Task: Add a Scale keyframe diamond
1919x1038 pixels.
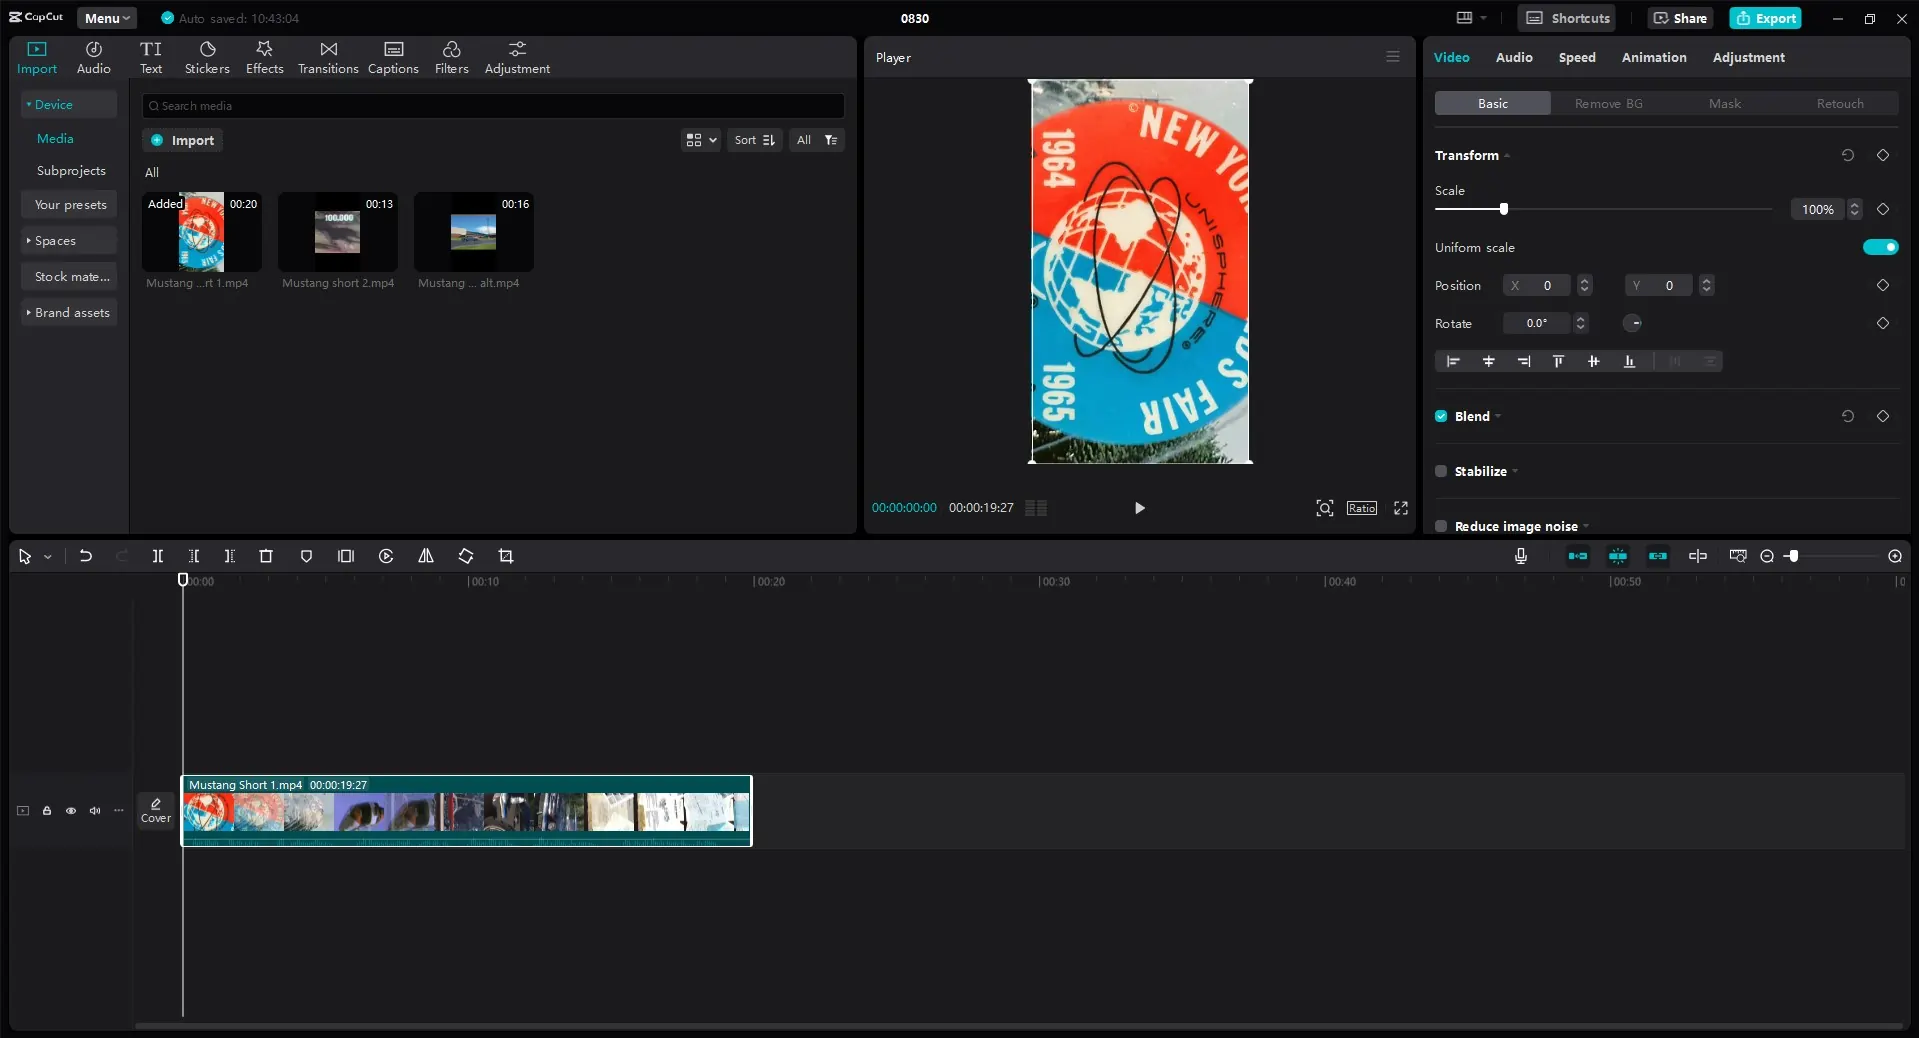Action: click(x=1883, y=209)
